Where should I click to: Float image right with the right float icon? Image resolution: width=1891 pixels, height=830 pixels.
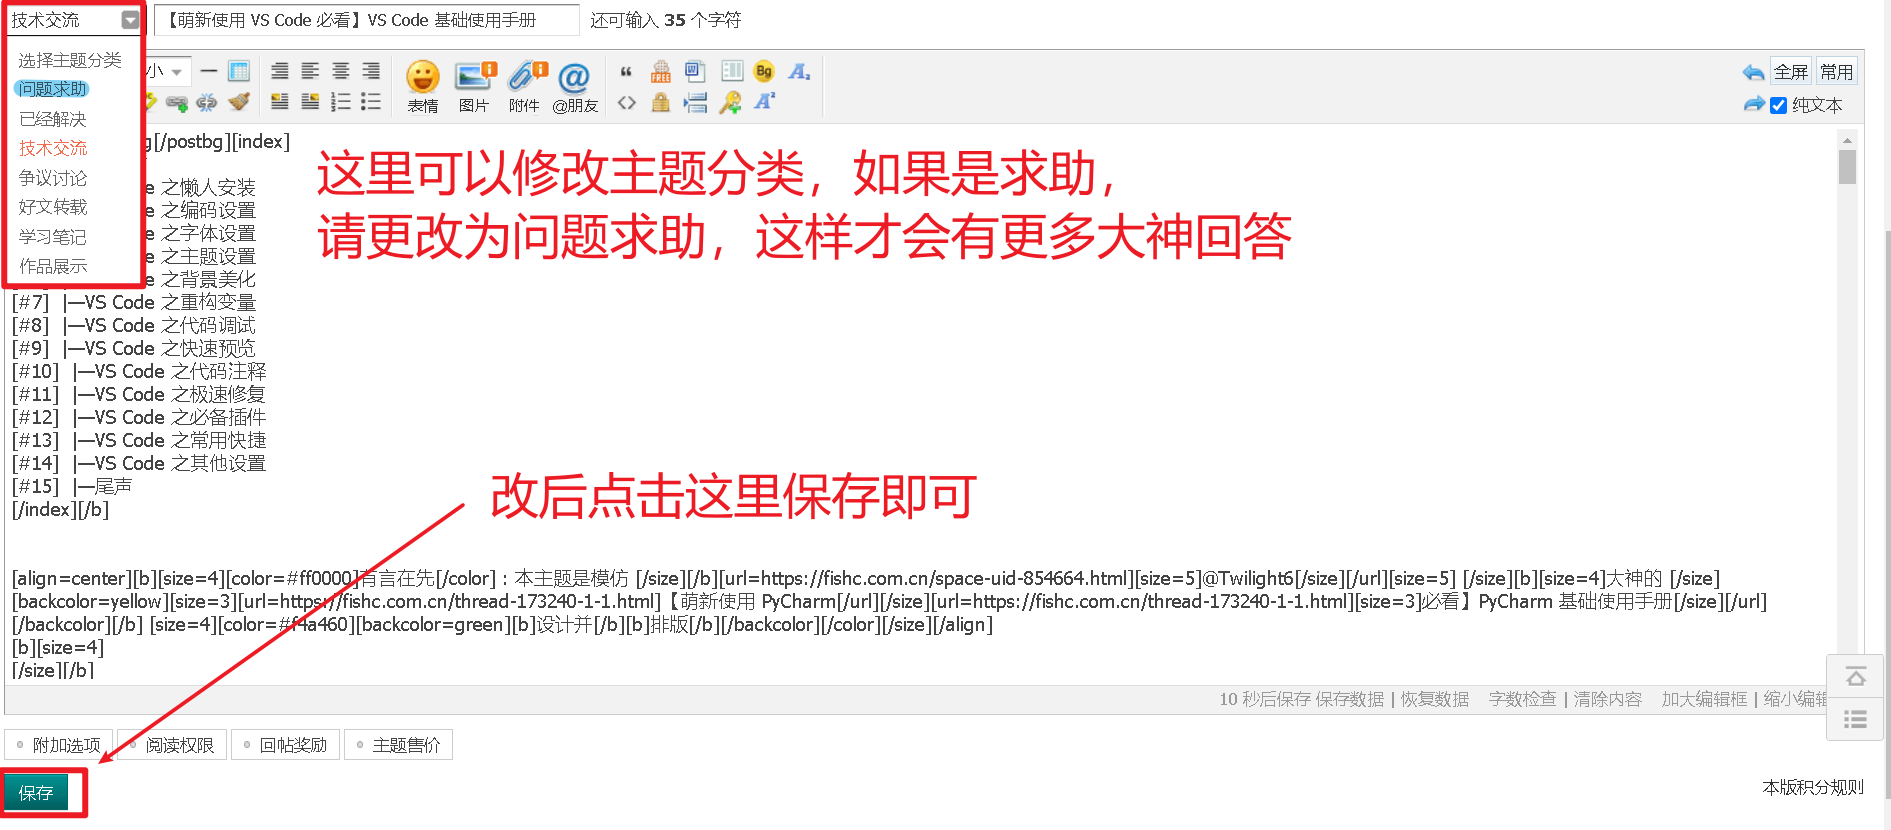310,101
